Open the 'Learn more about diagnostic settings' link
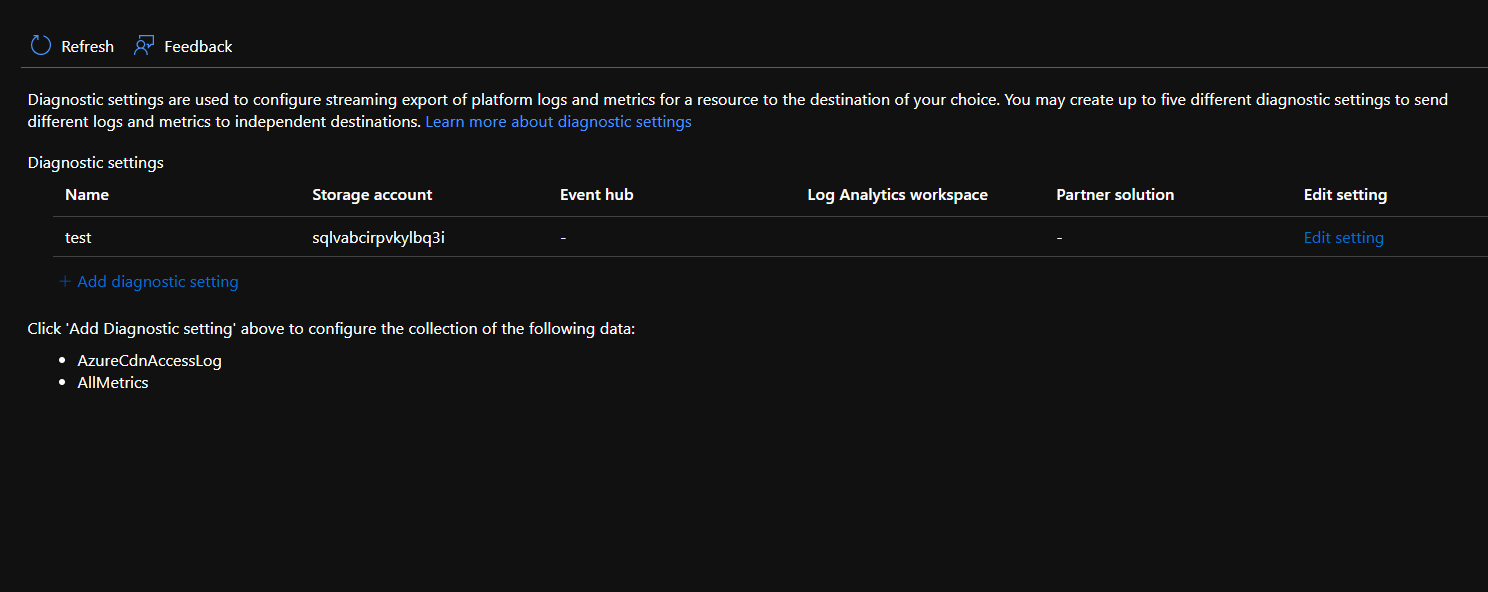The image size is (1488, 592). click(x=558, y=122)
